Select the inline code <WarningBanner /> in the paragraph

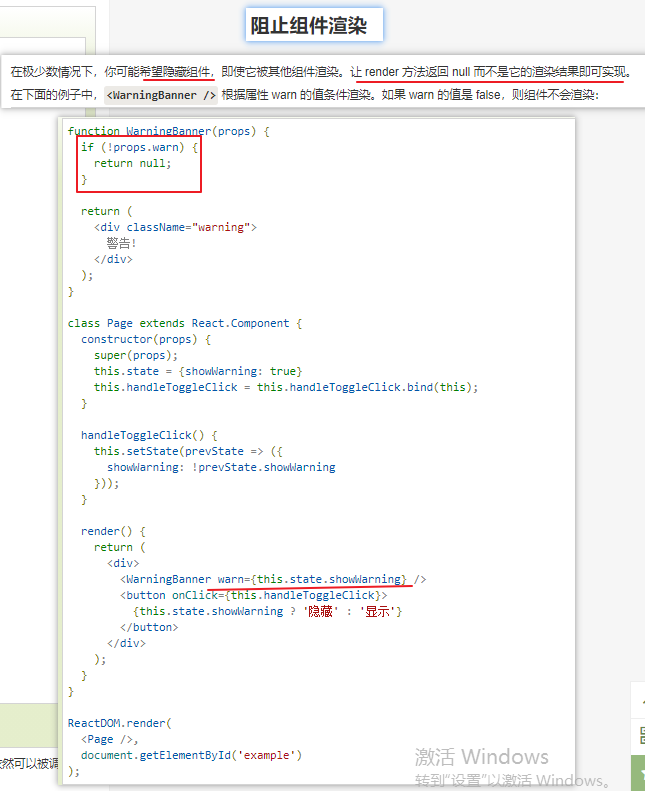pos(161,95)
